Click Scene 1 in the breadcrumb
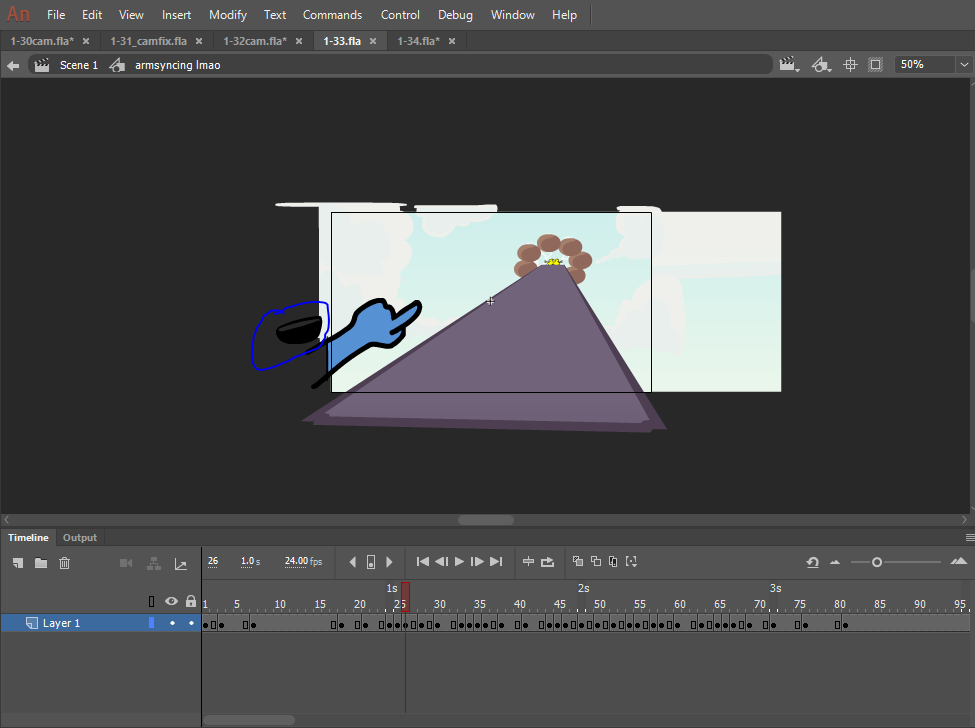Screen dimensions: 975x728 79,65
